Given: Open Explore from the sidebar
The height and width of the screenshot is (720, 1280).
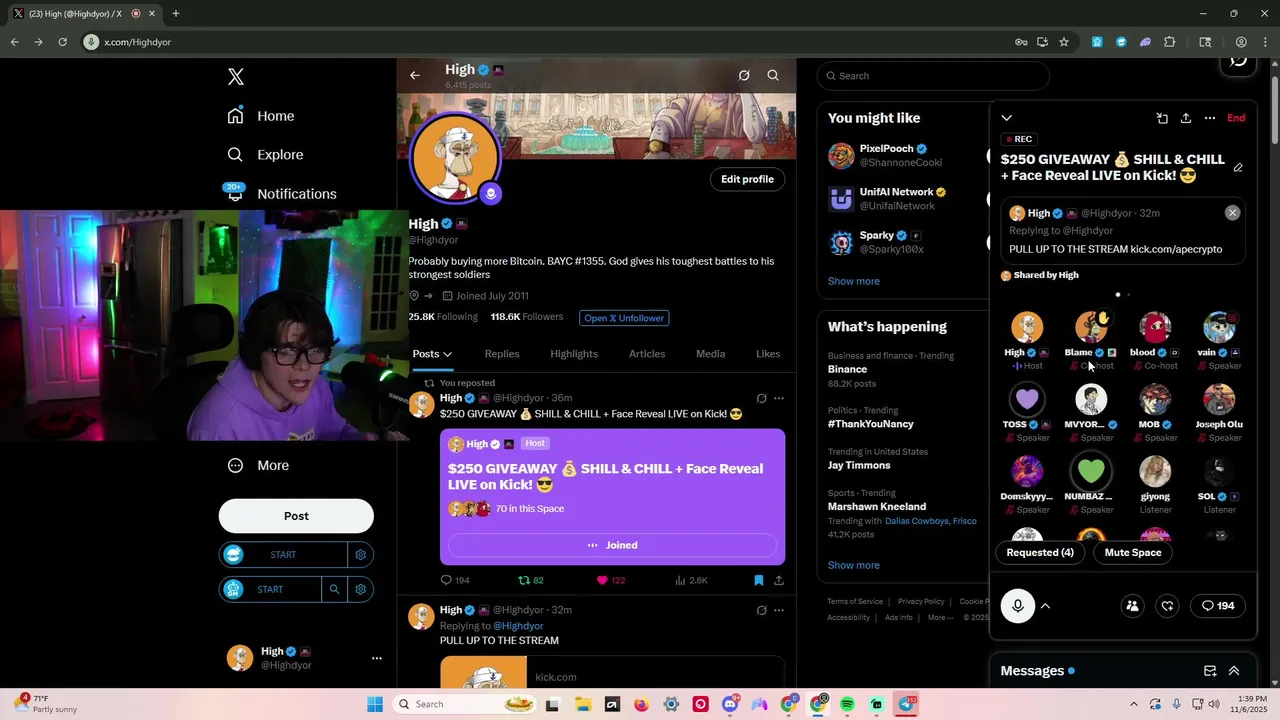Looking at the screenshot, I should tap(265, 155).
